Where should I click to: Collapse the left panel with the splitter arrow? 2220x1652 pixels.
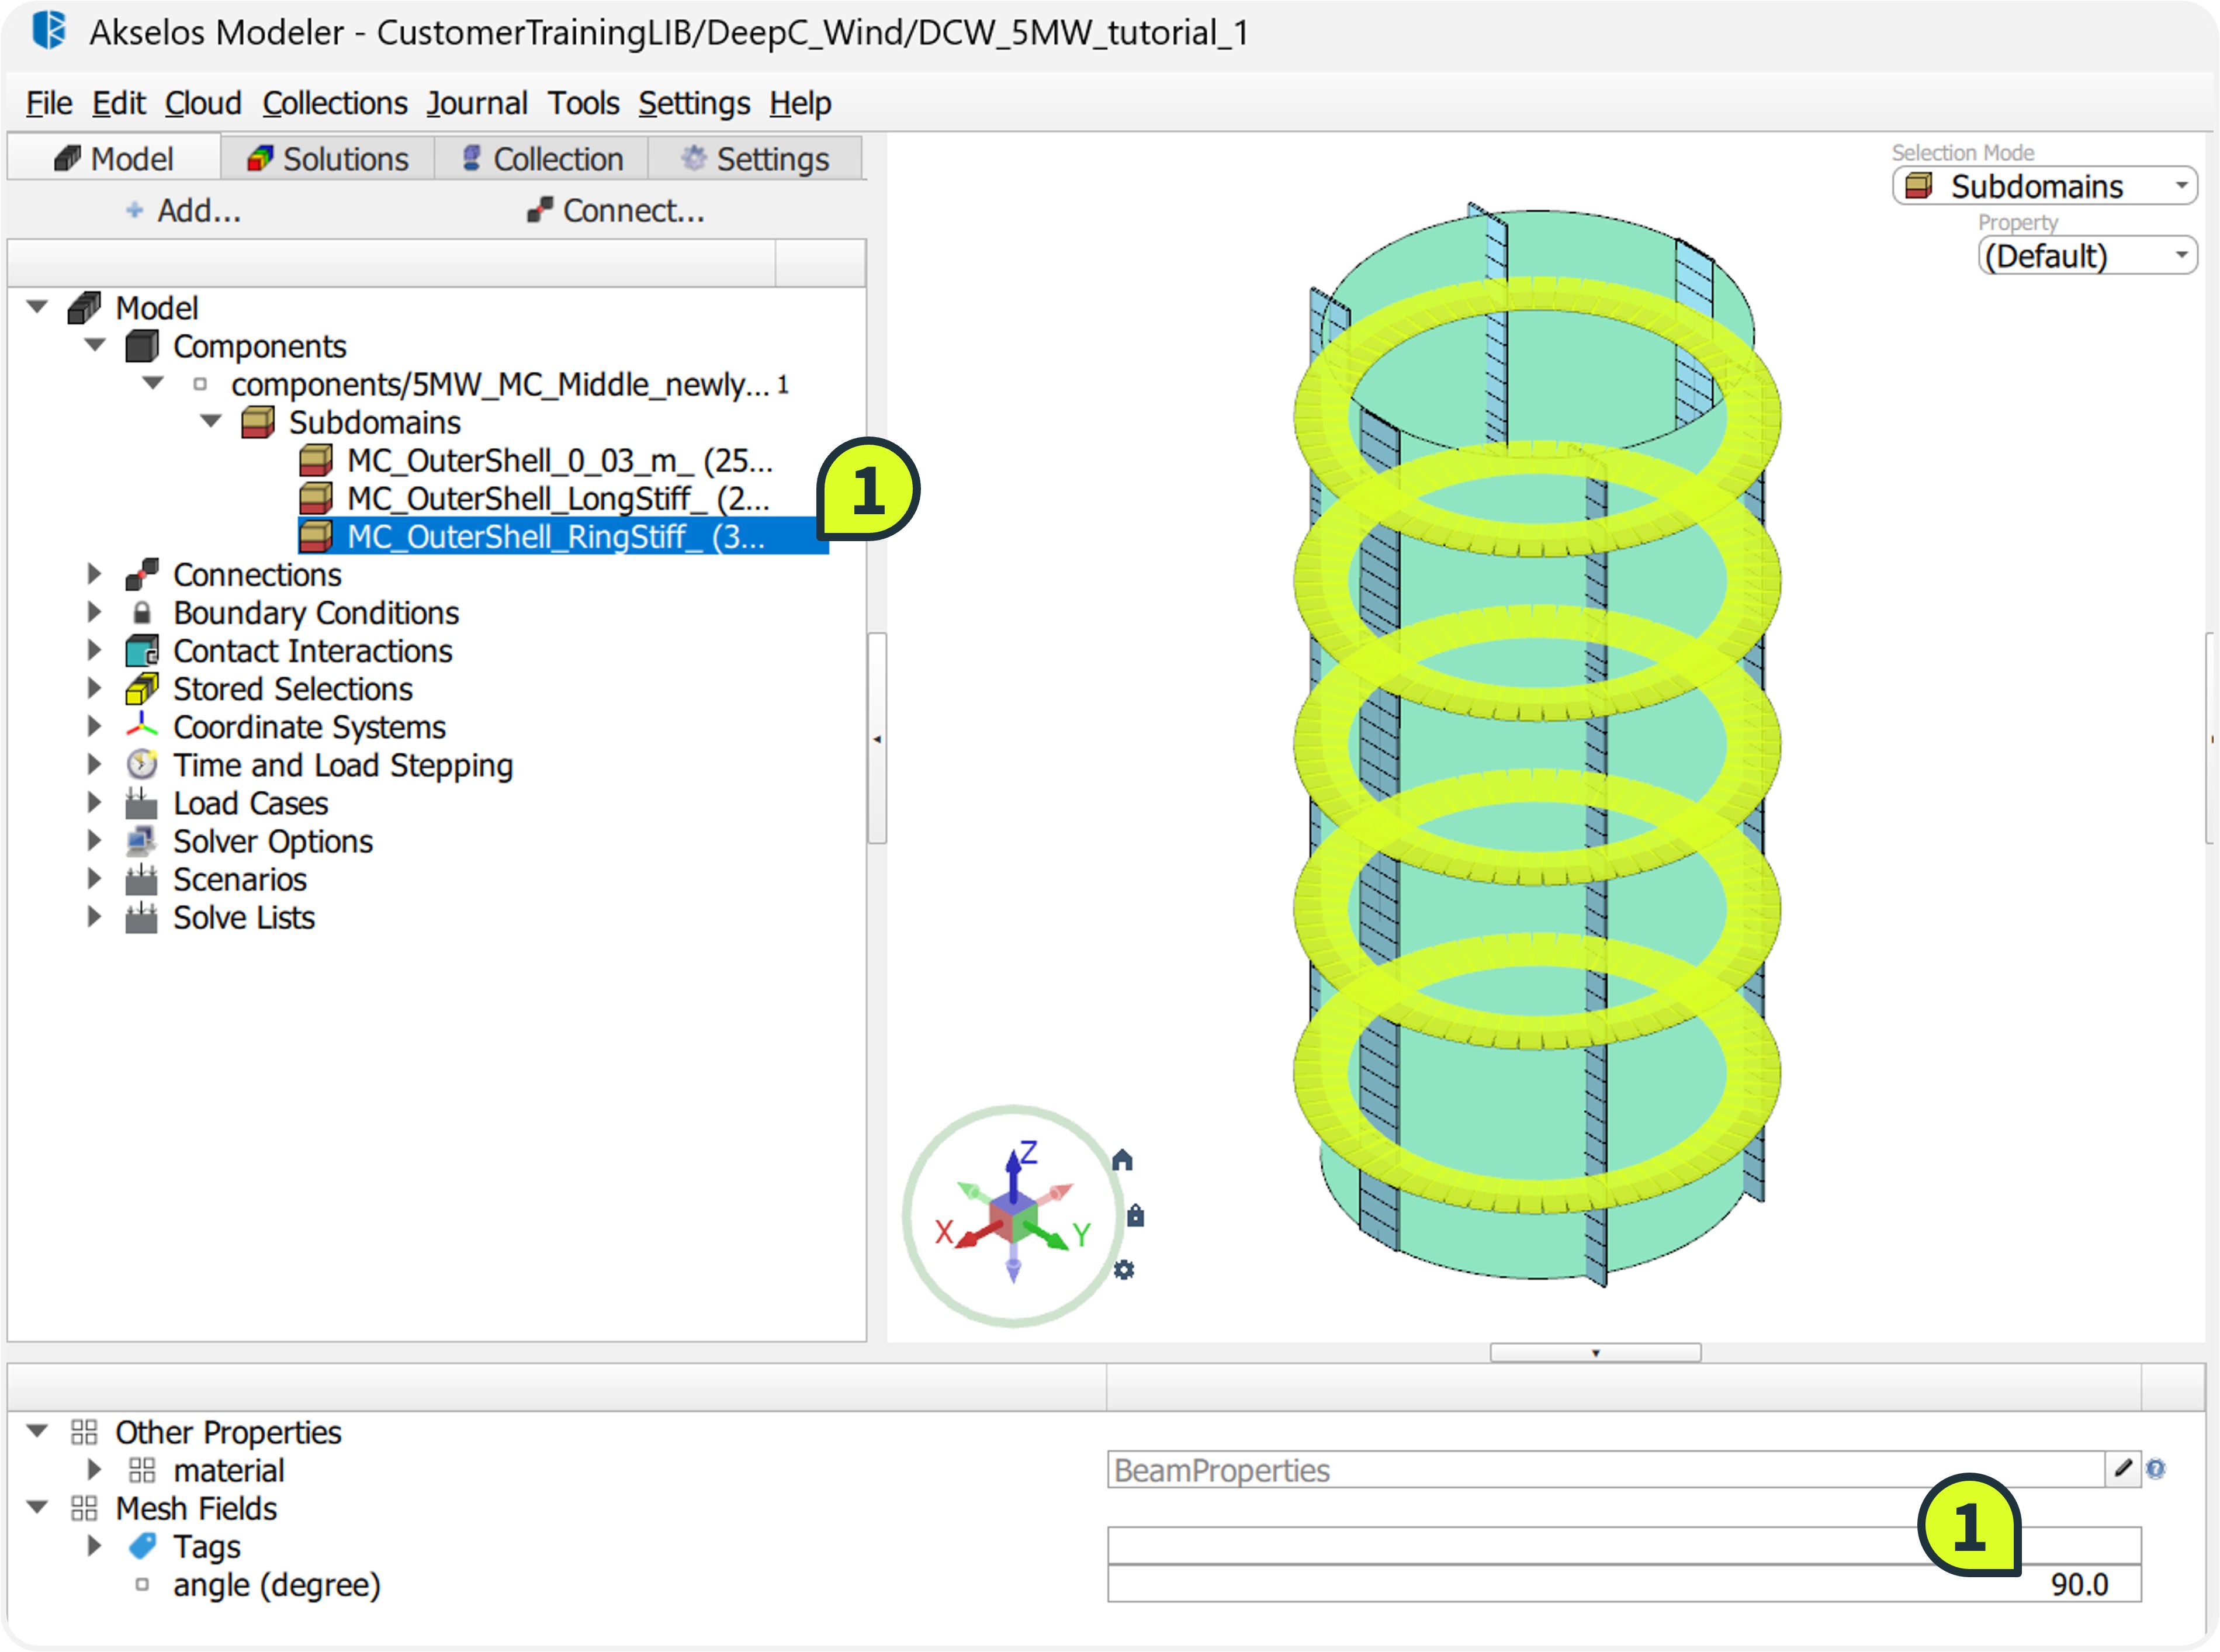tap(877, 739)
